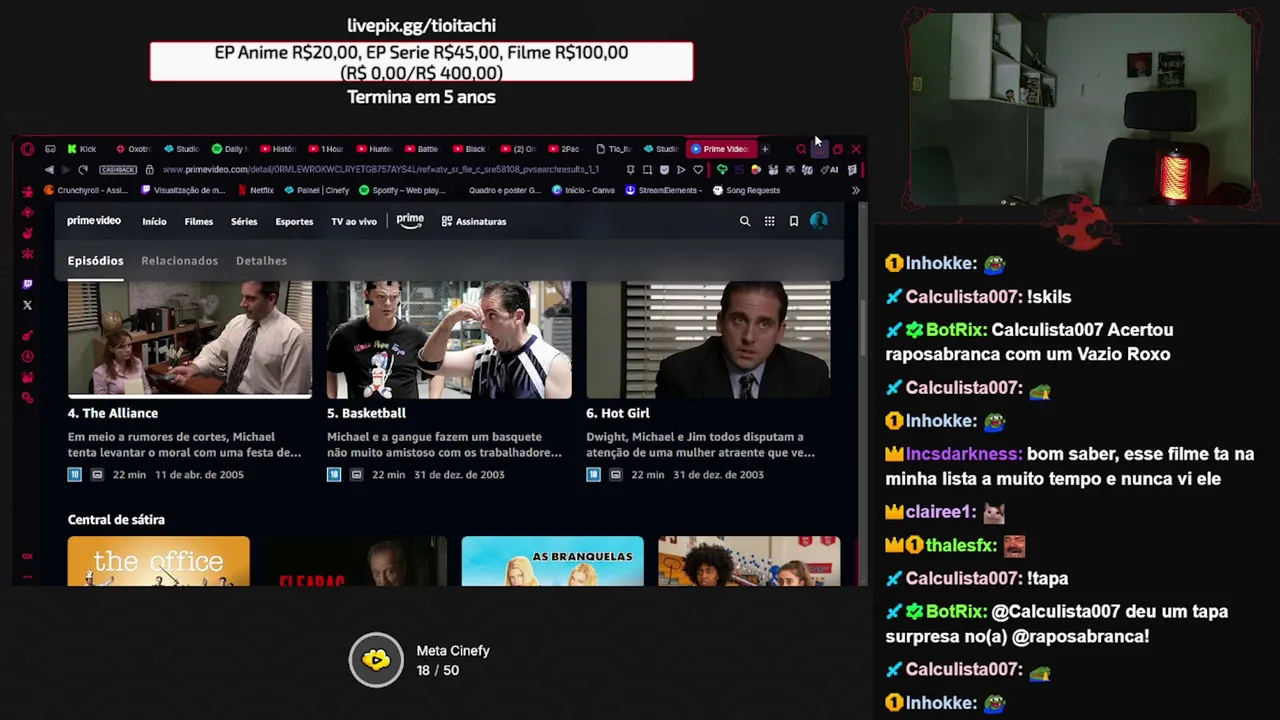Open Twitch in the Opera sidebar
The image size is (1280, 720).
pyautogui.click(x=27, y=284)
